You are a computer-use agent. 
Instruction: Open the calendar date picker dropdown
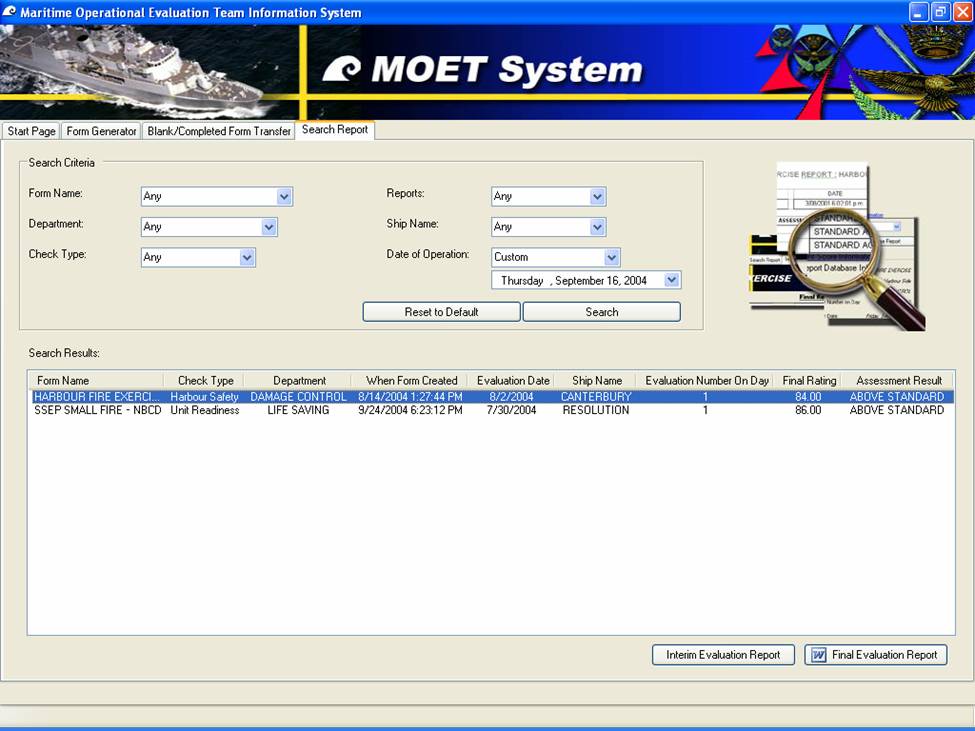pyautogui.click(x=672, y=281)
